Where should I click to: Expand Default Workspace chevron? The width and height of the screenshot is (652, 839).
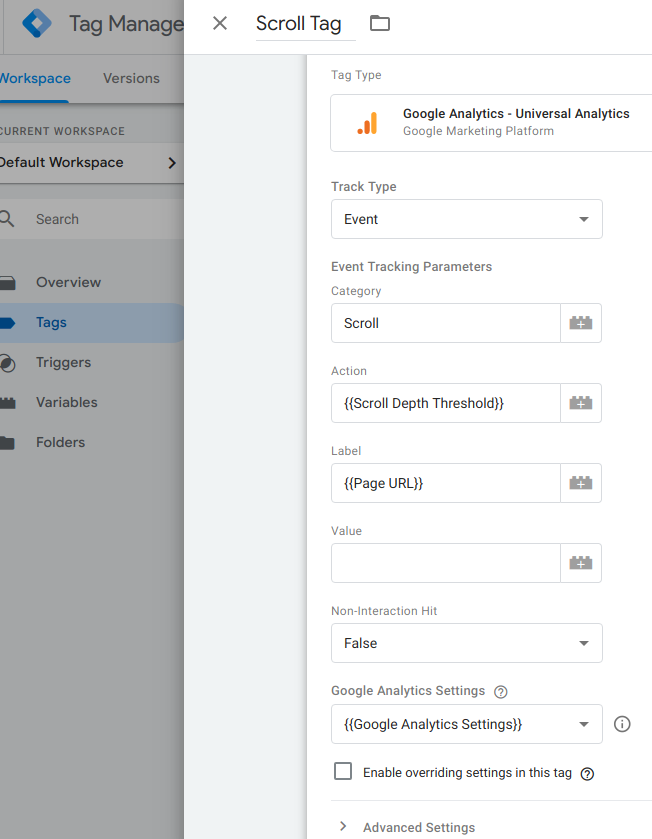coord(172,163)
